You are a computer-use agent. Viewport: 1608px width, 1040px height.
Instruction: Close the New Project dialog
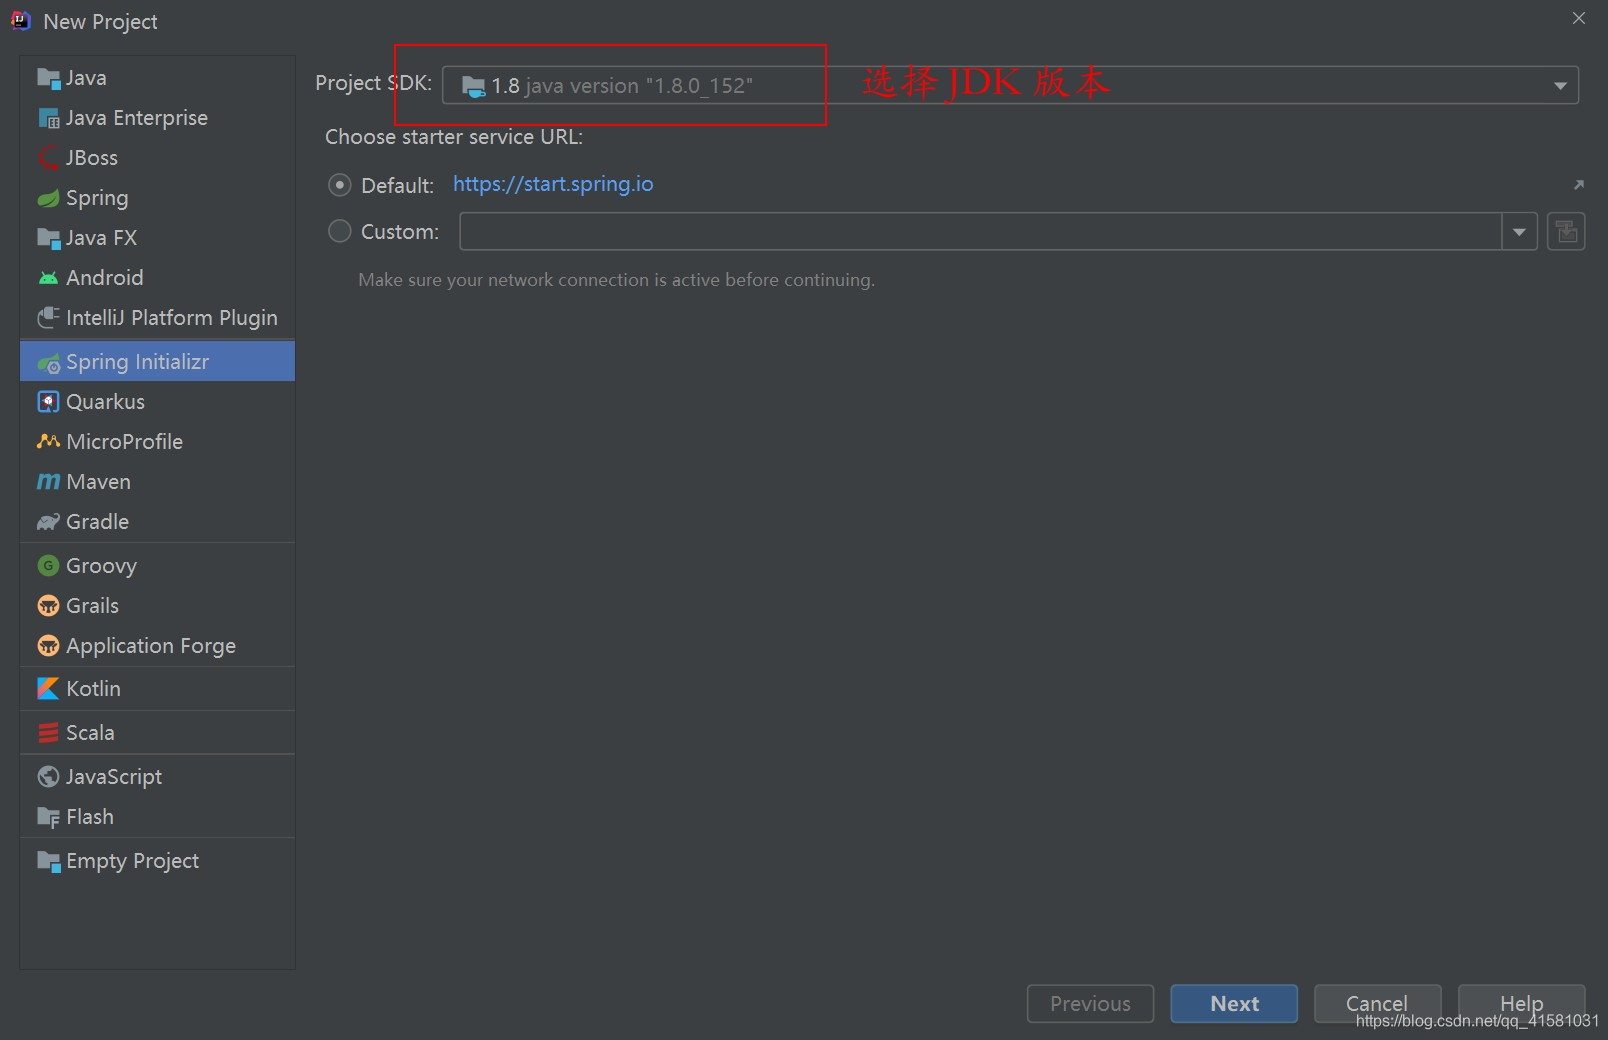click(1579, 18)
